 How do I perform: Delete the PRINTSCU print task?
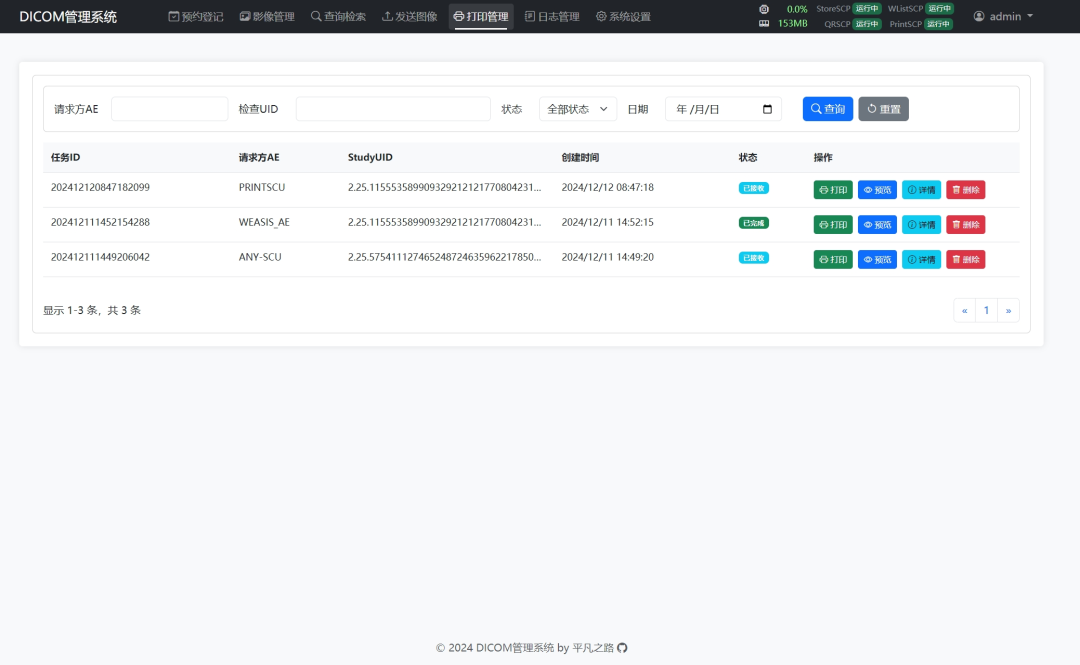pos(965,190)
